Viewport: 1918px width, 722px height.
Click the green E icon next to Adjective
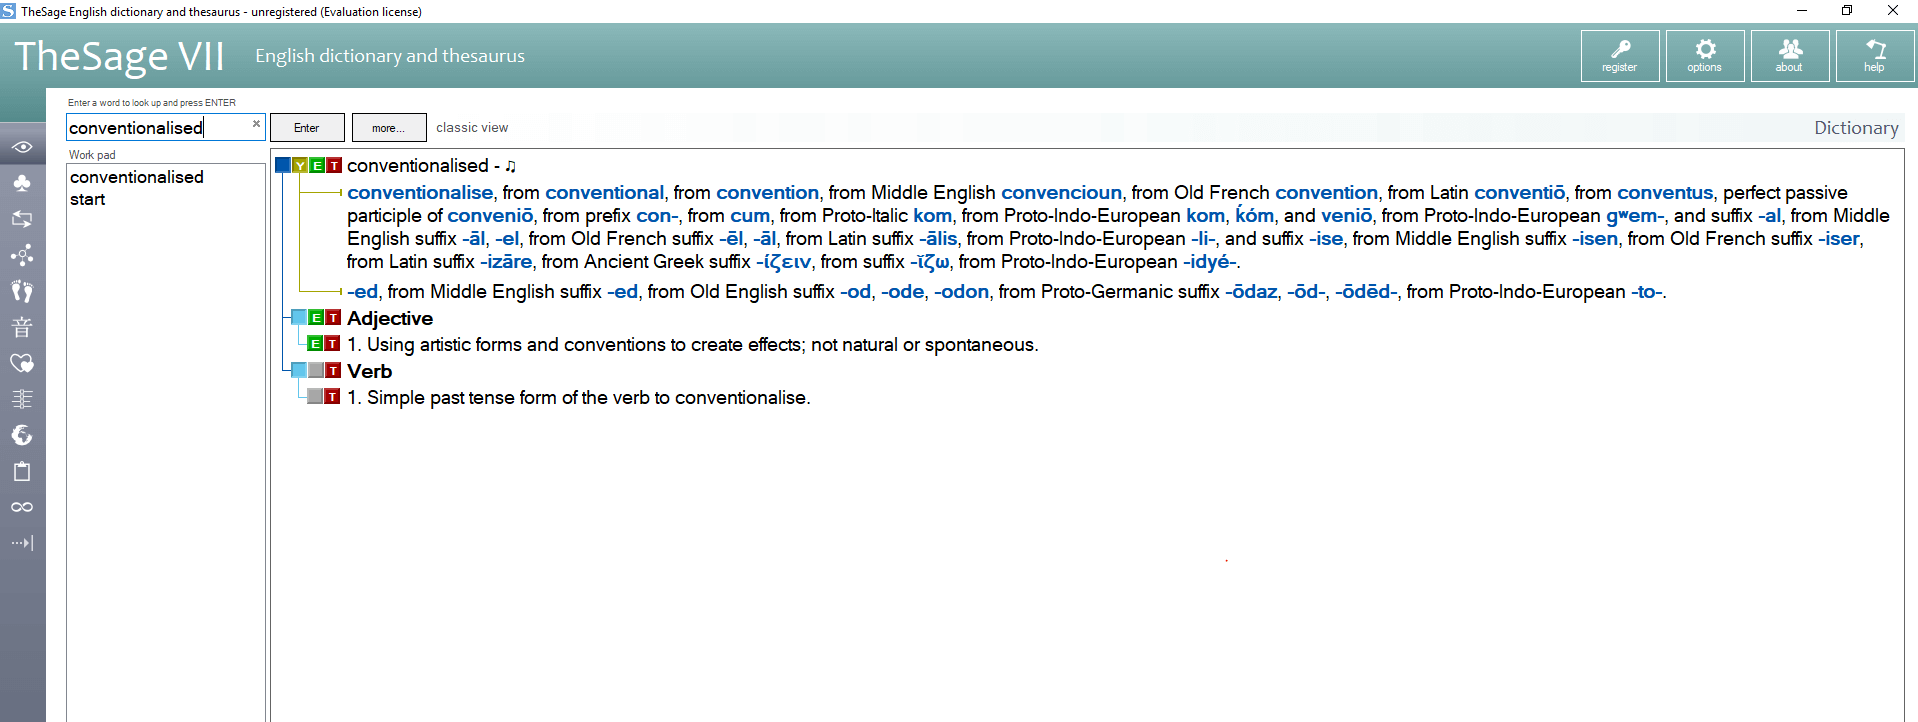point(316,318)
